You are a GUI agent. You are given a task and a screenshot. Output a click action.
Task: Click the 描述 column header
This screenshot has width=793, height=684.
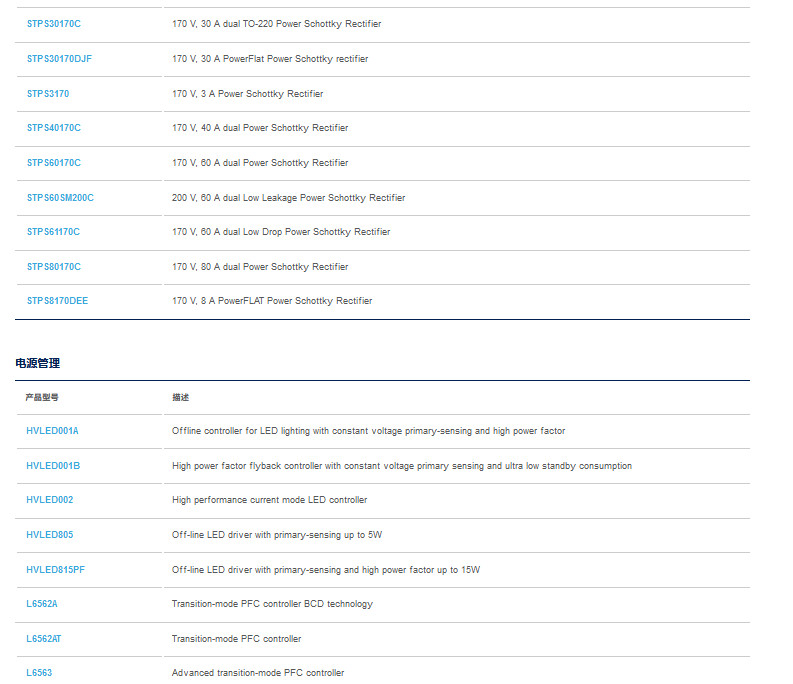pos(181,397)
